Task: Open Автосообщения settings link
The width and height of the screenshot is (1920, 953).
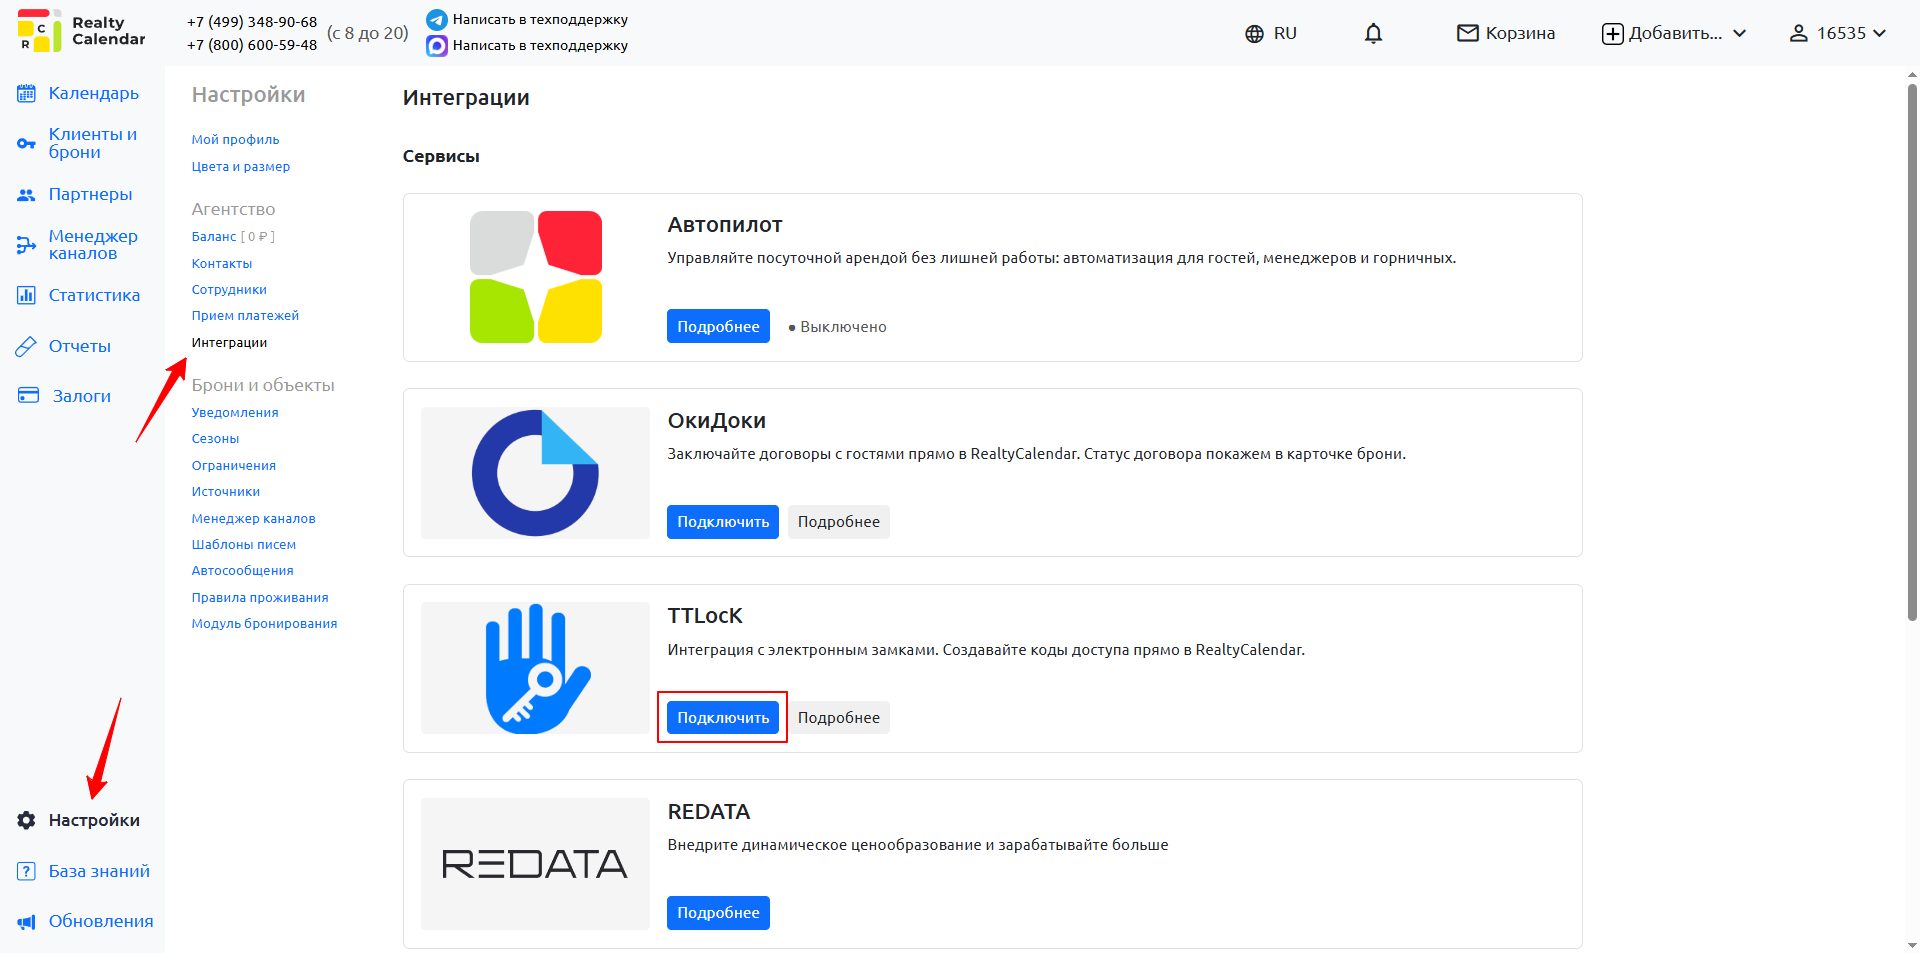Action: click(x=243, y=571)
